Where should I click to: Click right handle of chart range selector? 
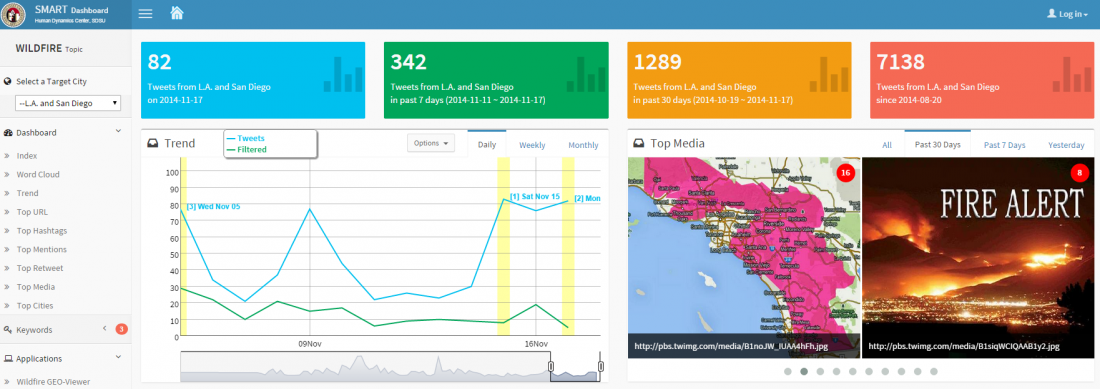[601, 367]
